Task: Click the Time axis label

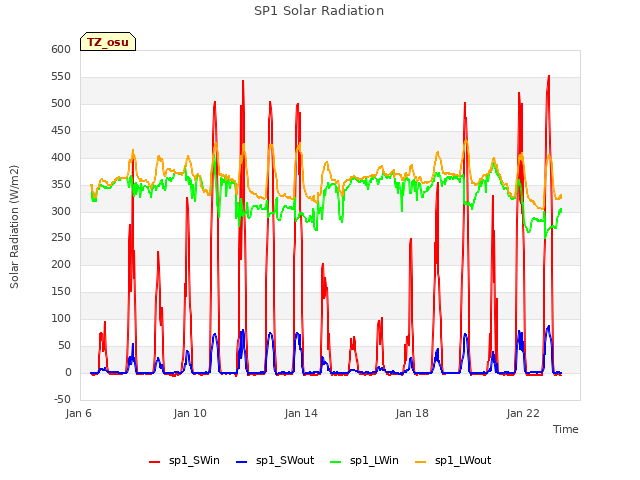Action: pyautogui.click(x=565, y=429)
